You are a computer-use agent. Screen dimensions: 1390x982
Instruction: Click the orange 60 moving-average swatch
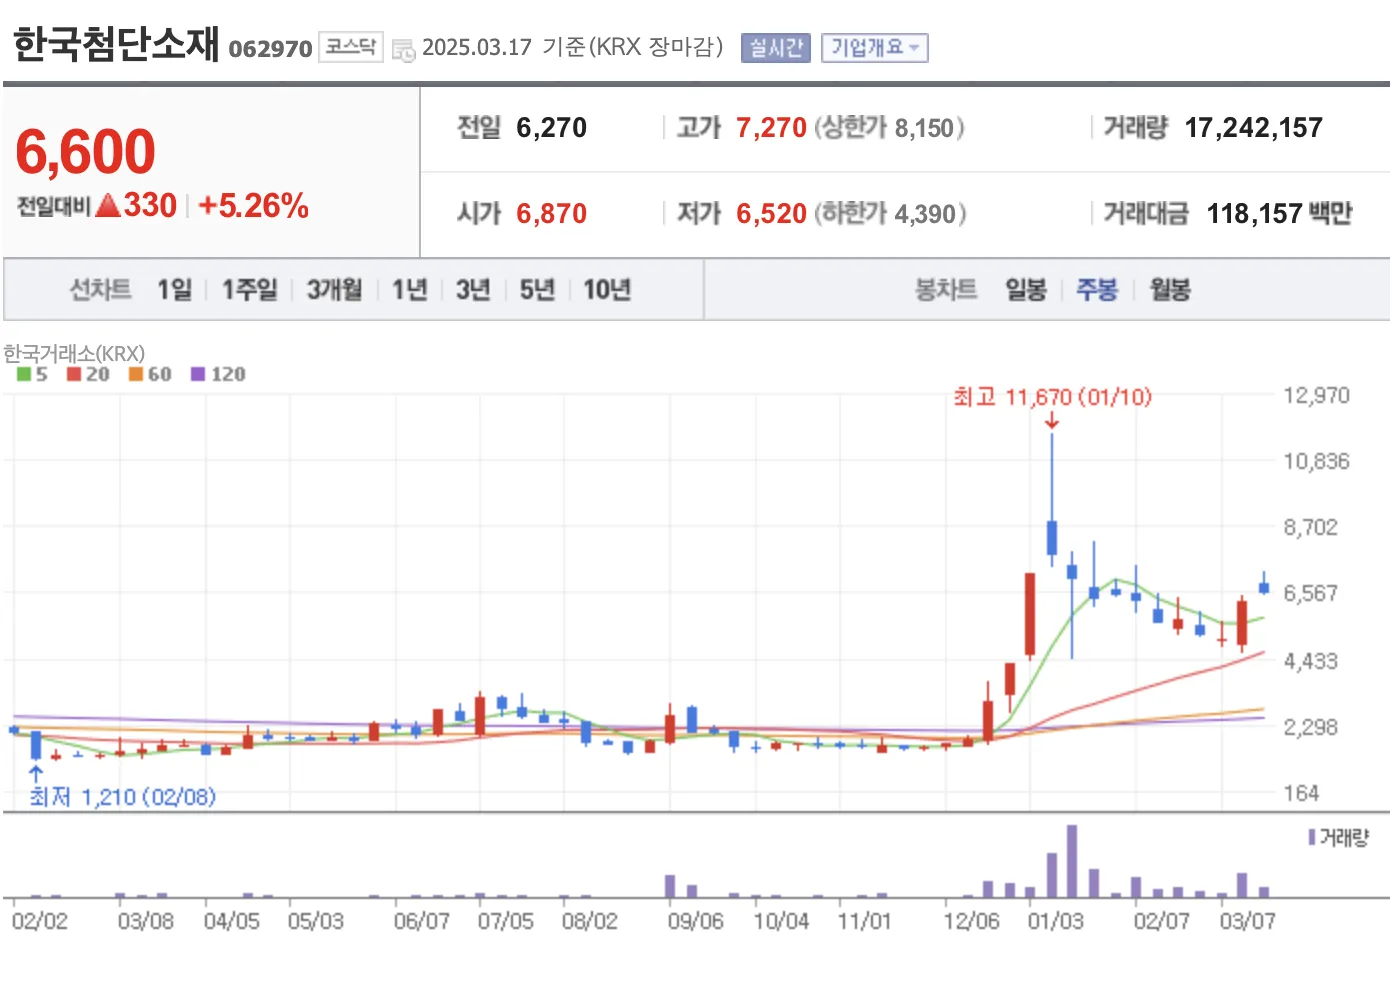click(x=136, y=374)
